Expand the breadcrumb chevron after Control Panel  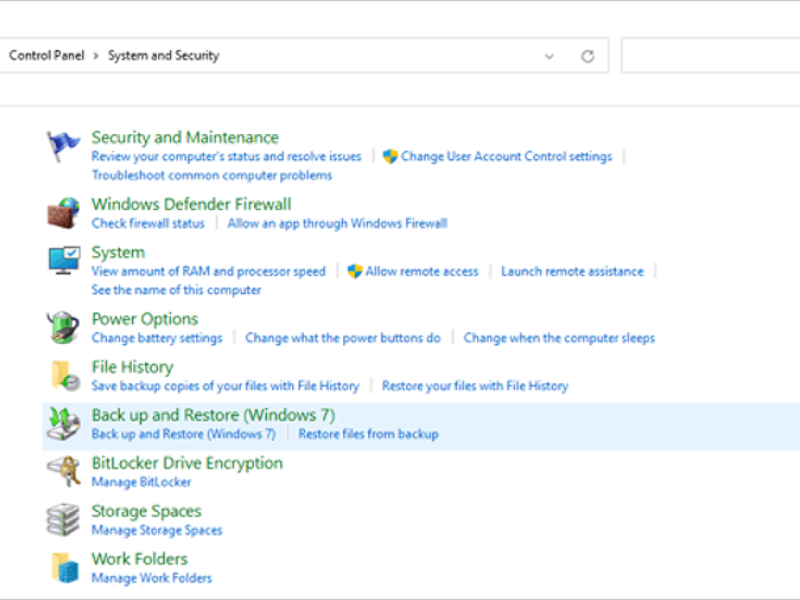tap(96, 56)
